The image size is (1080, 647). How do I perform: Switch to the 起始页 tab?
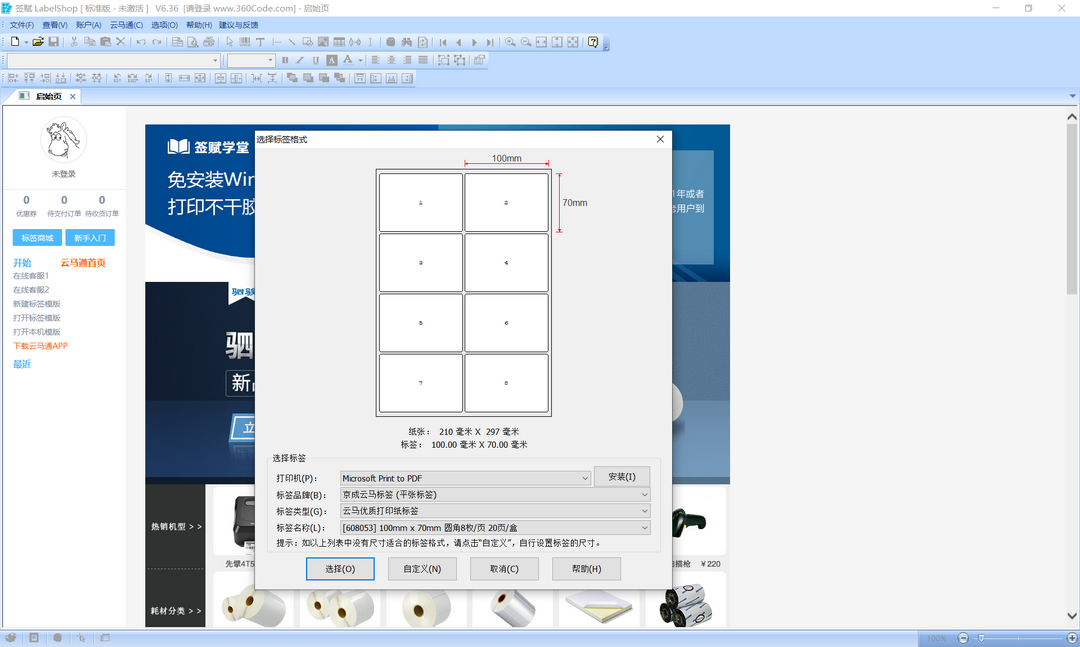point(48,96)
